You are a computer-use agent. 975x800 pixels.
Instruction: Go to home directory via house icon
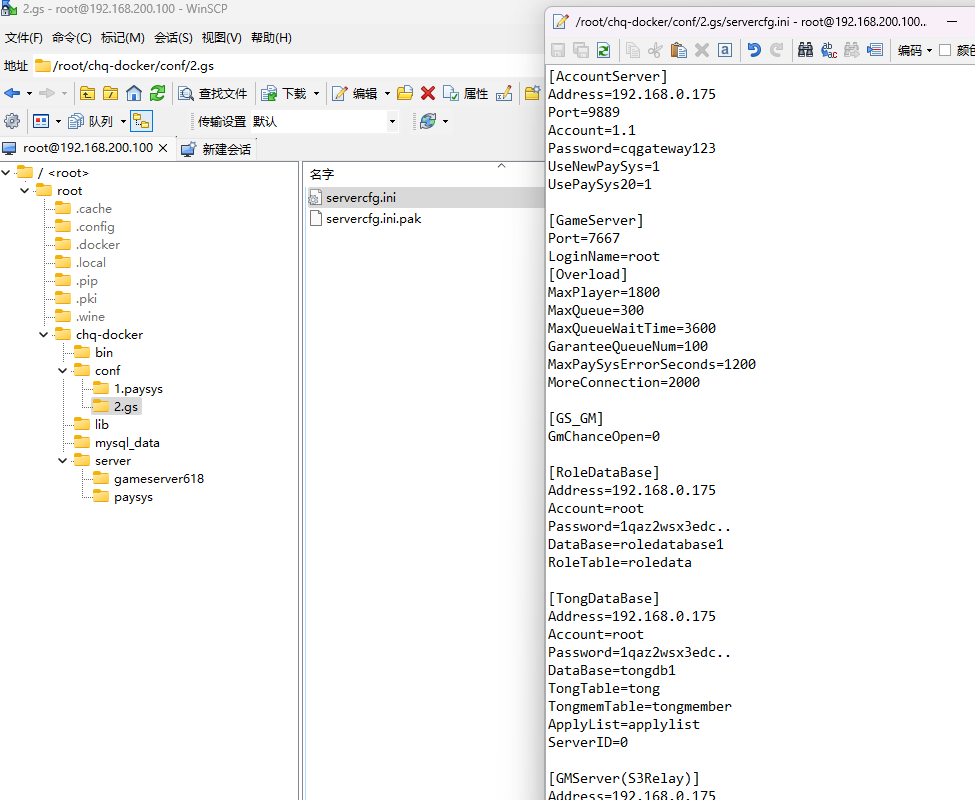134,93
